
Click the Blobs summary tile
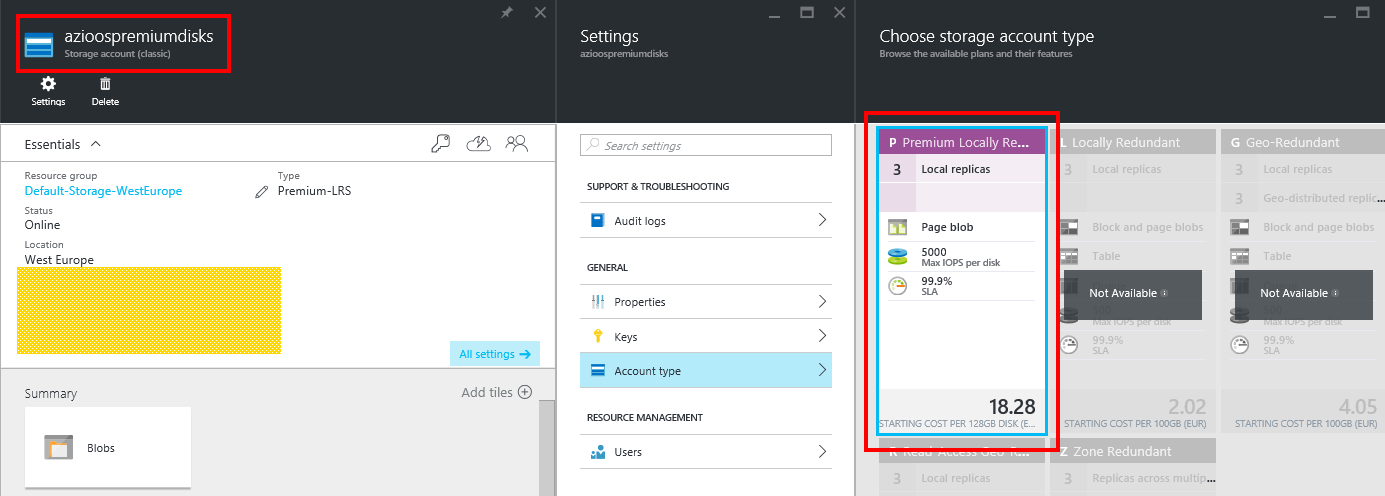click(x=108, y=447)
